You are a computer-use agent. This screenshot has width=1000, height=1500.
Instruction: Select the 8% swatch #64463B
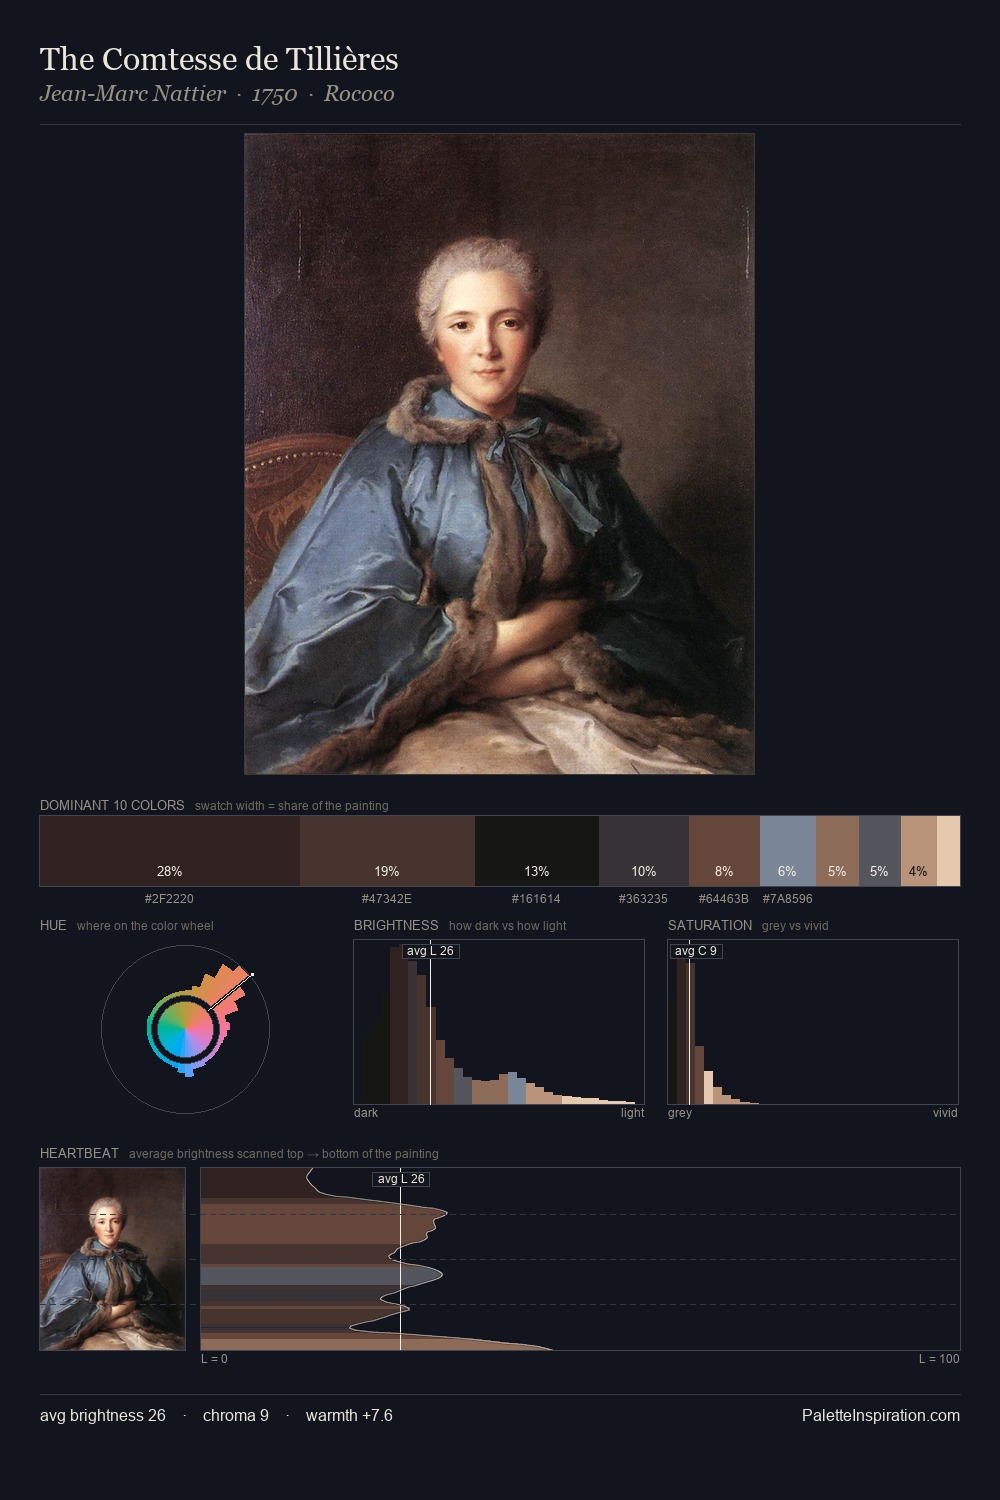[724, 851]
